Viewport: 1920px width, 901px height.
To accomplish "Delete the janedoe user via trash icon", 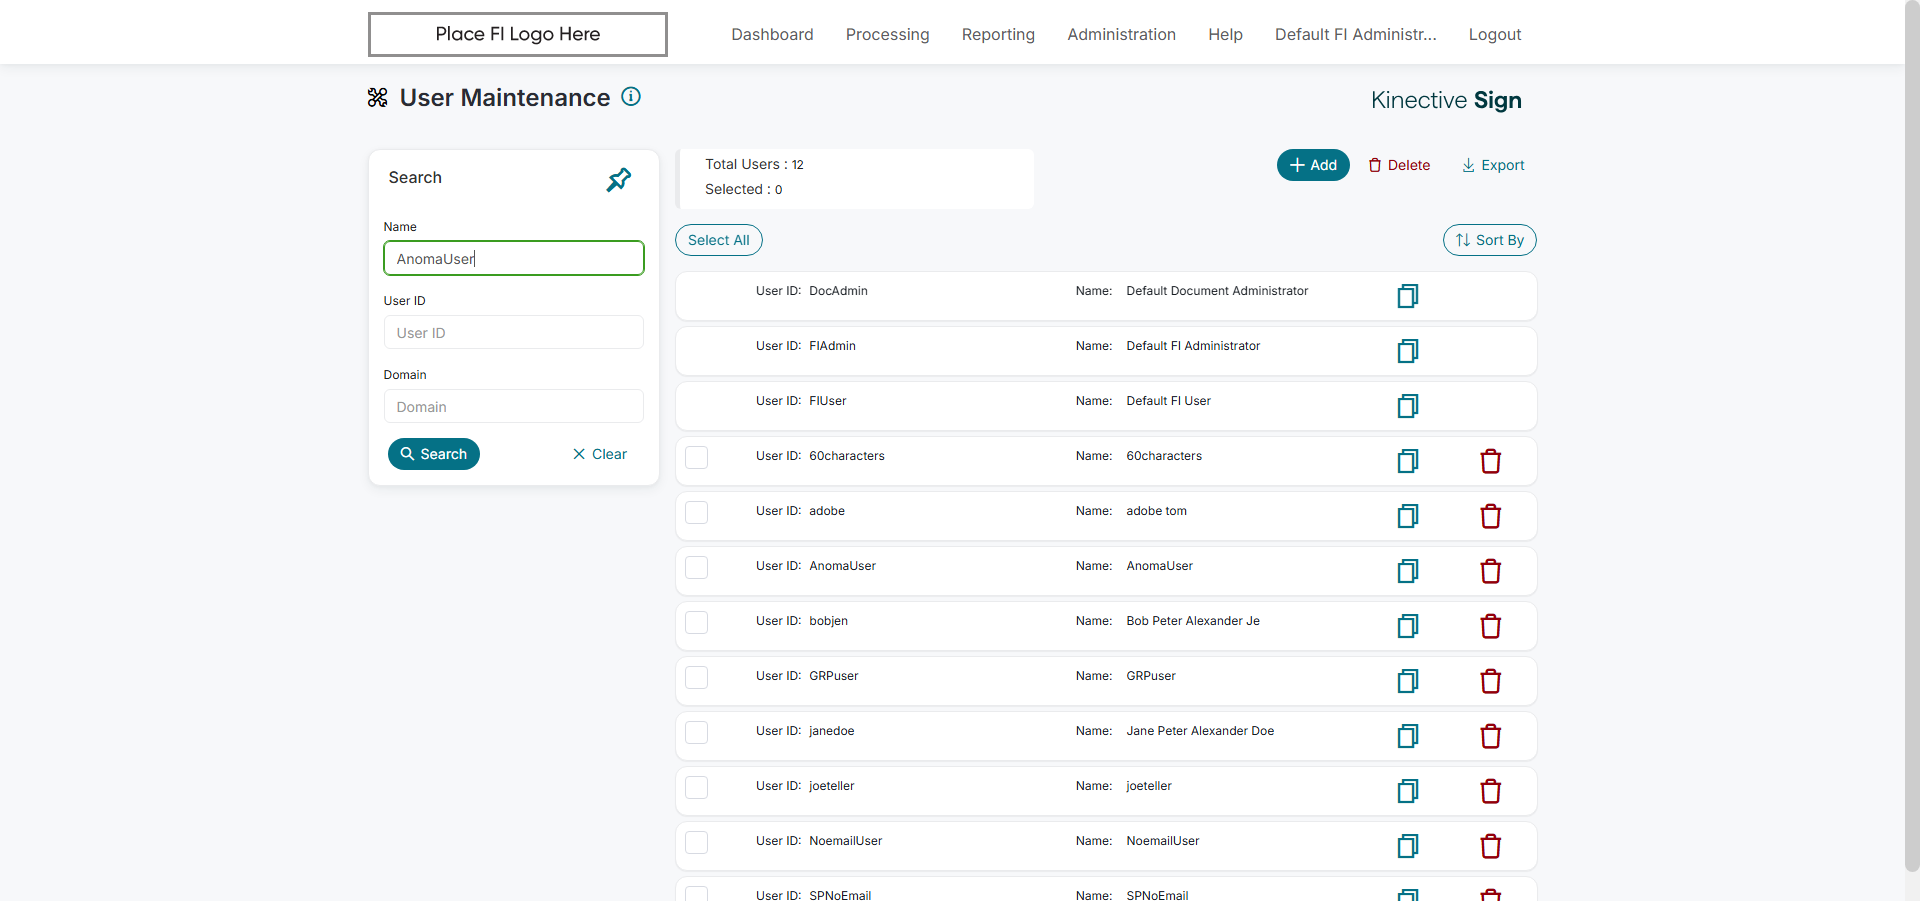I will click(1491, 736).
